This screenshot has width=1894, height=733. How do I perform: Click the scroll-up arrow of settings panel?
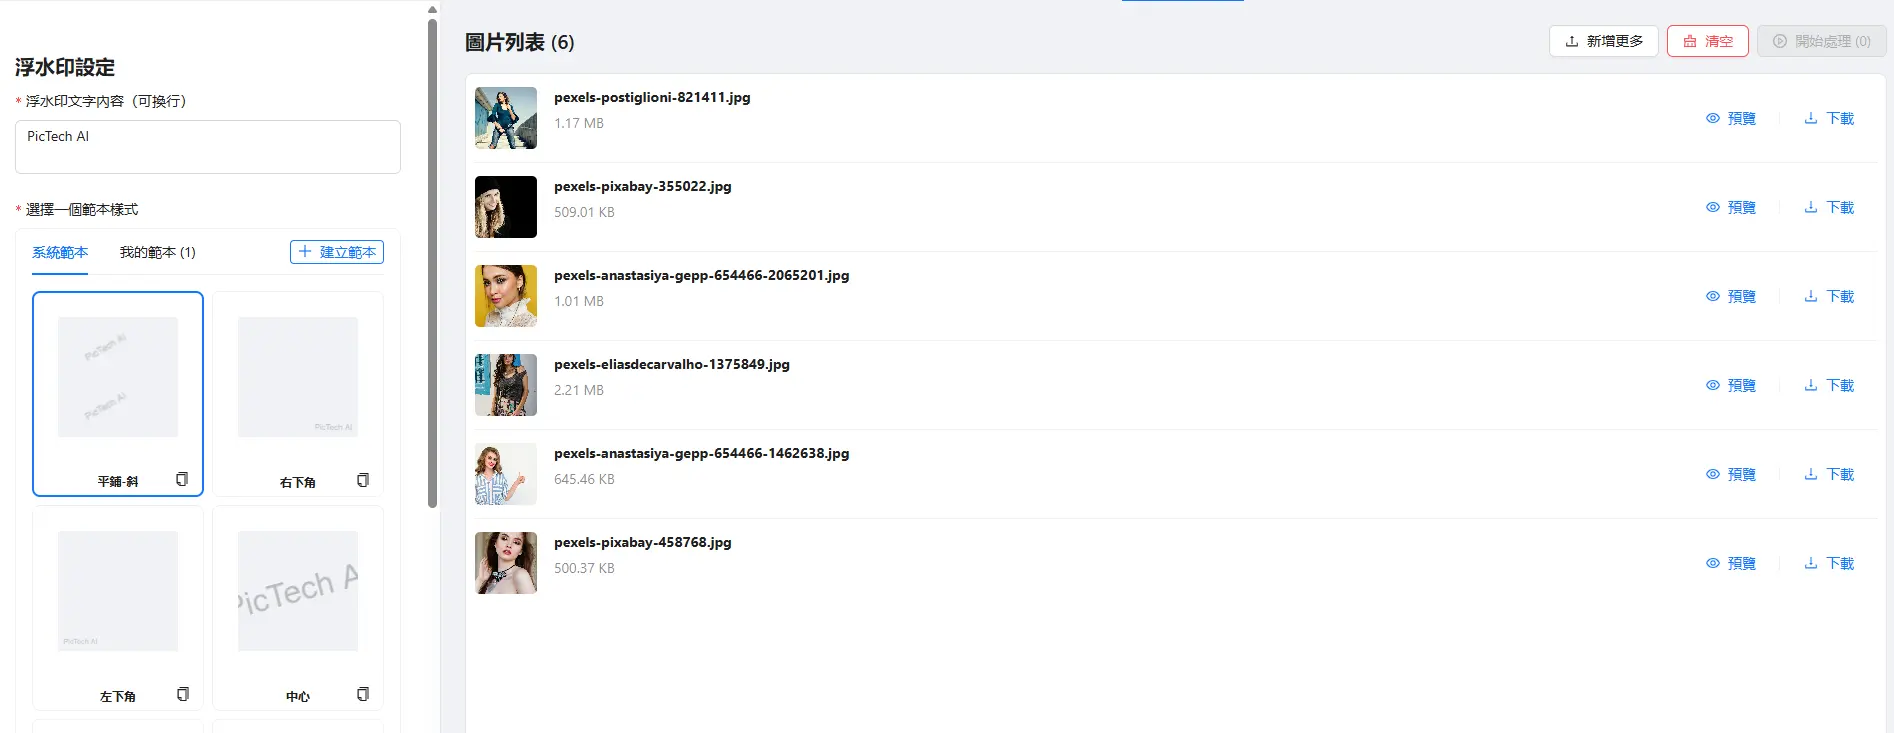[432, 9]
